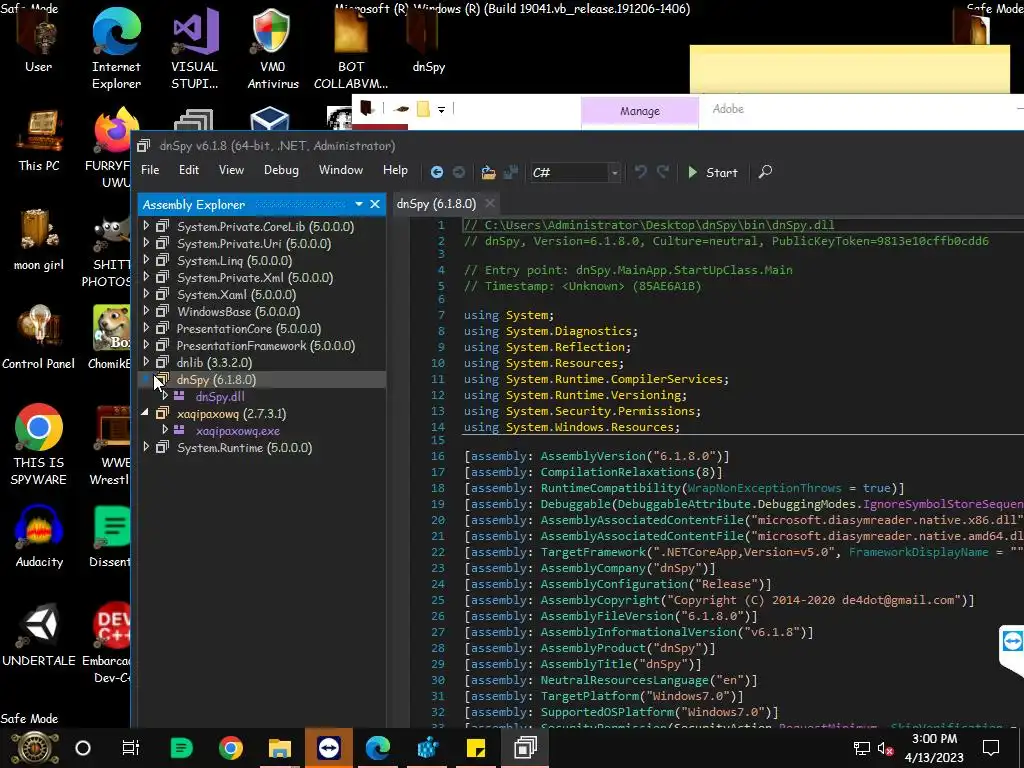Screen dimensions: 1024x768
Task: Open the moon girl desktop icon
Action: [39, 238]
